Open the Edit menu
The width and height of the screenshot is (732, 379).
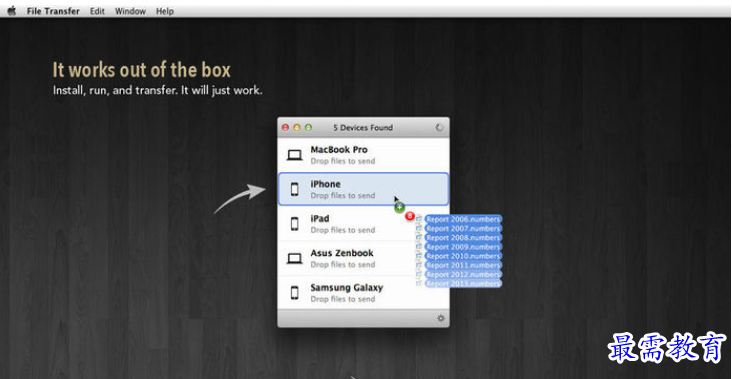click(x=97, y=11)
